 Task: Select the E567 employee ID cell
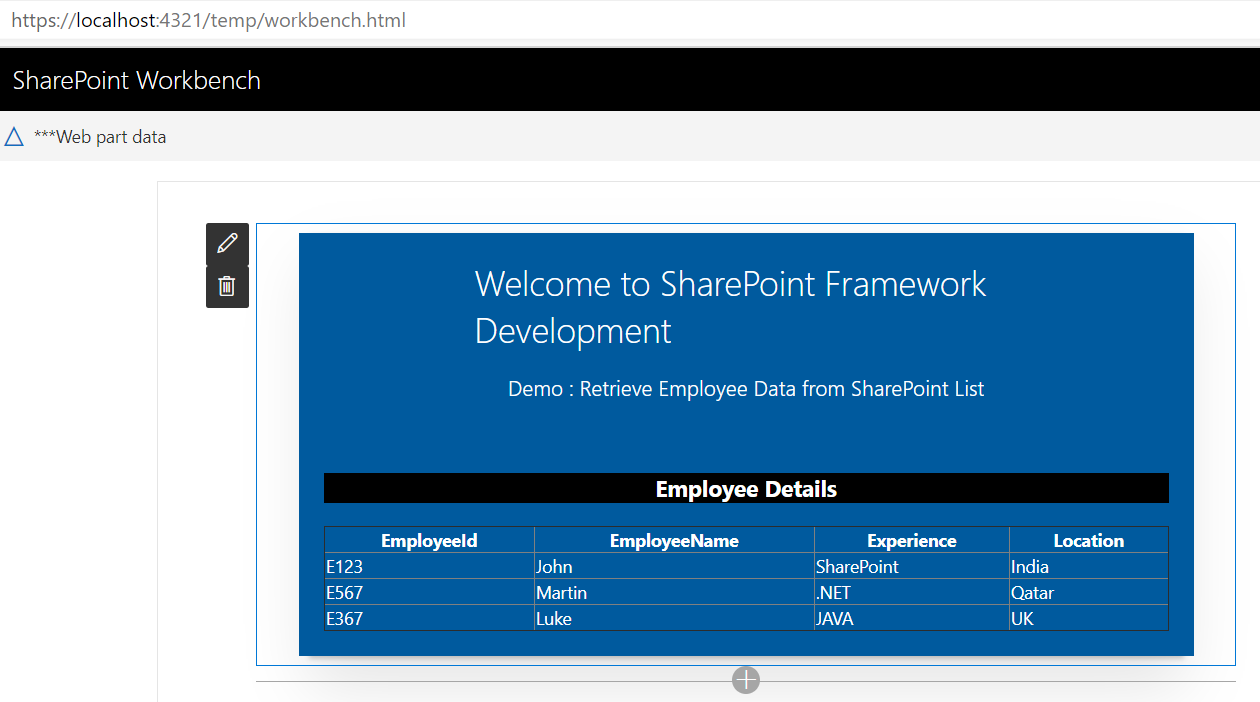[x=429, y=592]
